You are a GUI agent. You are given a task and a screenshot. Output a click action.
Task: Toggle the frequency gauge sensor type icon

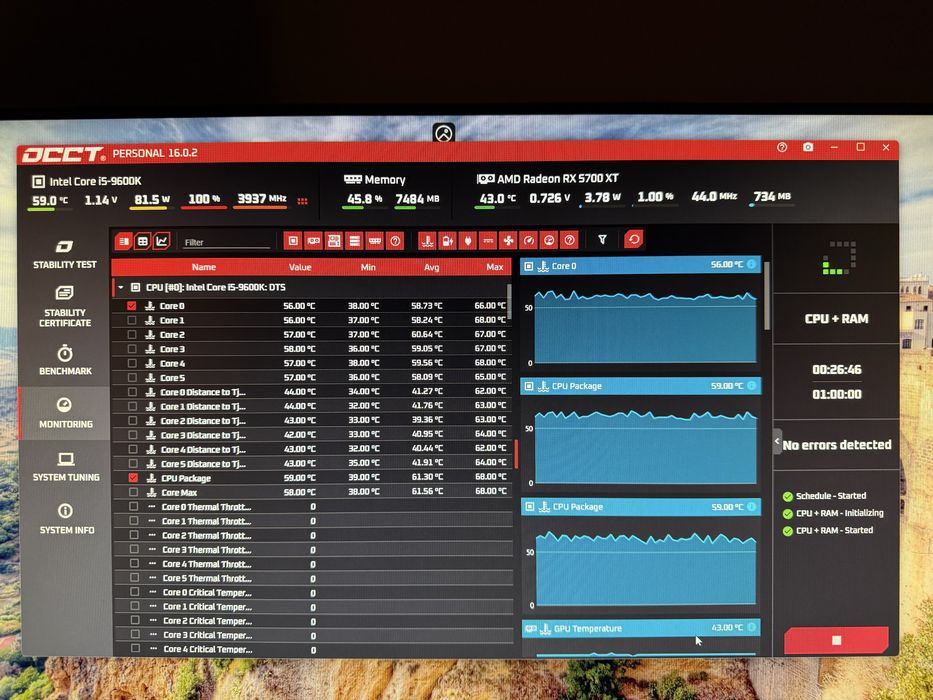[x=528, y=240]
